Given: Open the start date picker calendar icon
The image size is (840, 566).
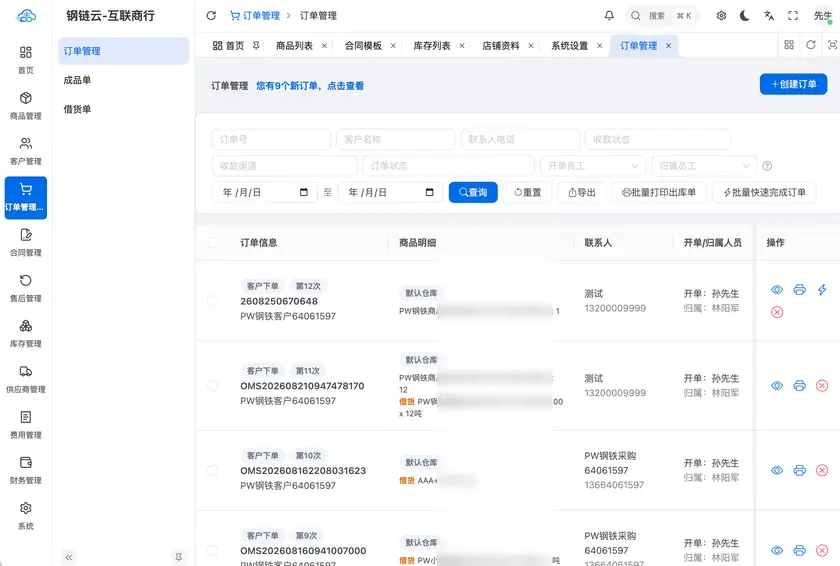Looking at the screenshot, I should [x=304, y=192].
